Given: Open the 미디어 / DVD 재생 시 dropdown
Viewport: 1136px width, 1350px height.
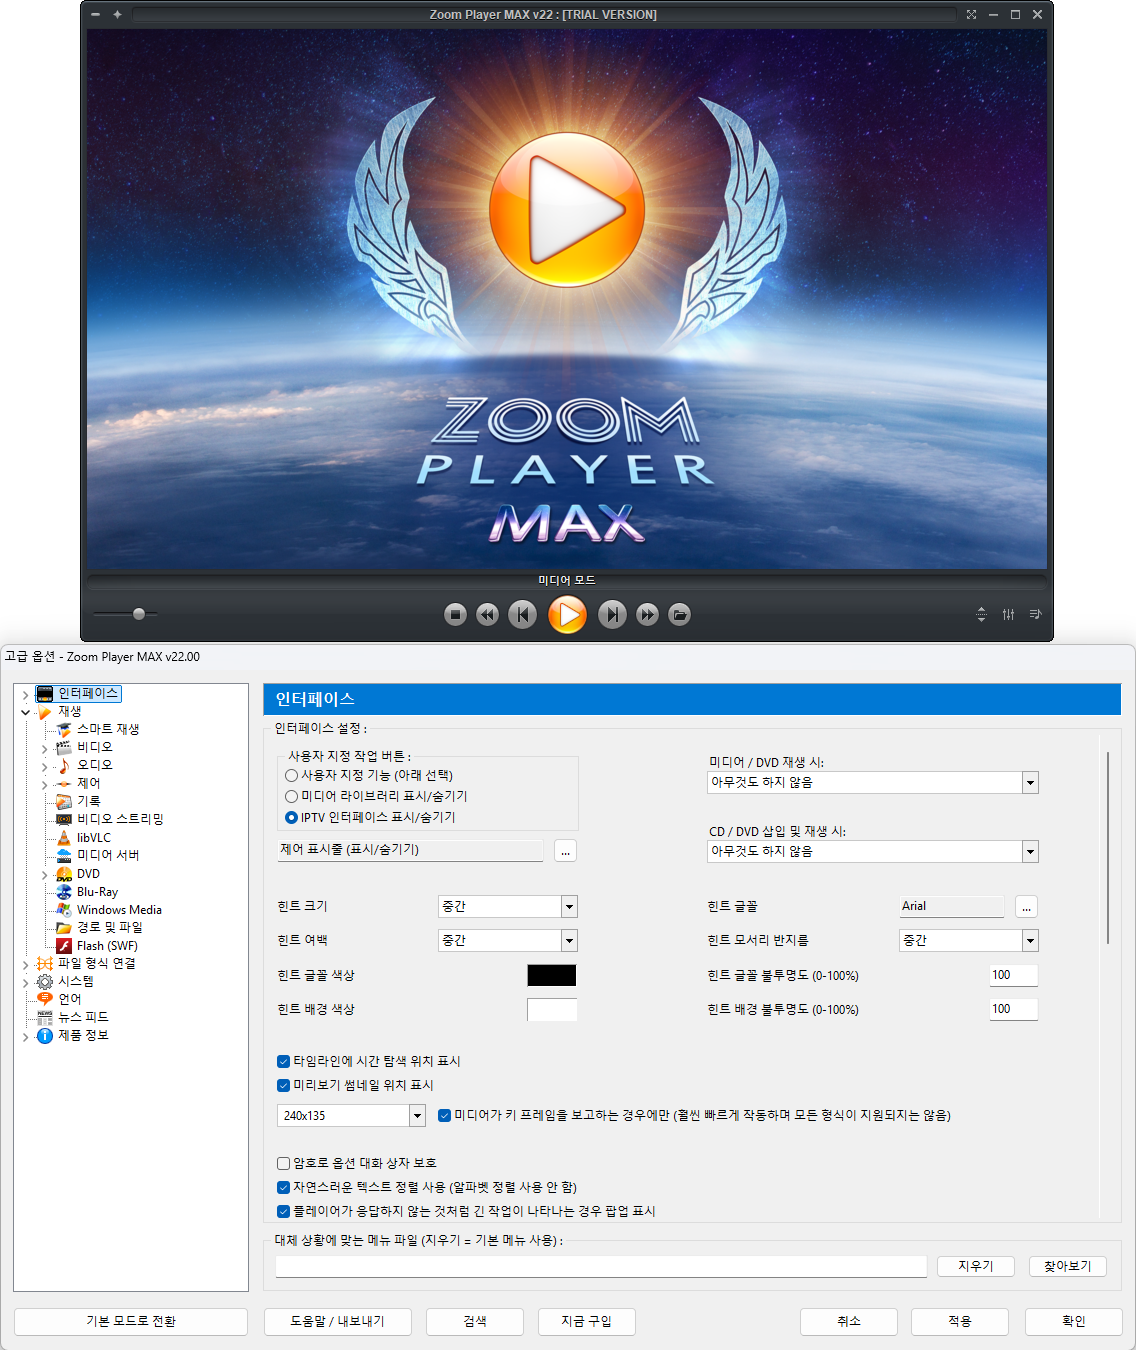Looking at the screenshot, I should [1030, 783].
